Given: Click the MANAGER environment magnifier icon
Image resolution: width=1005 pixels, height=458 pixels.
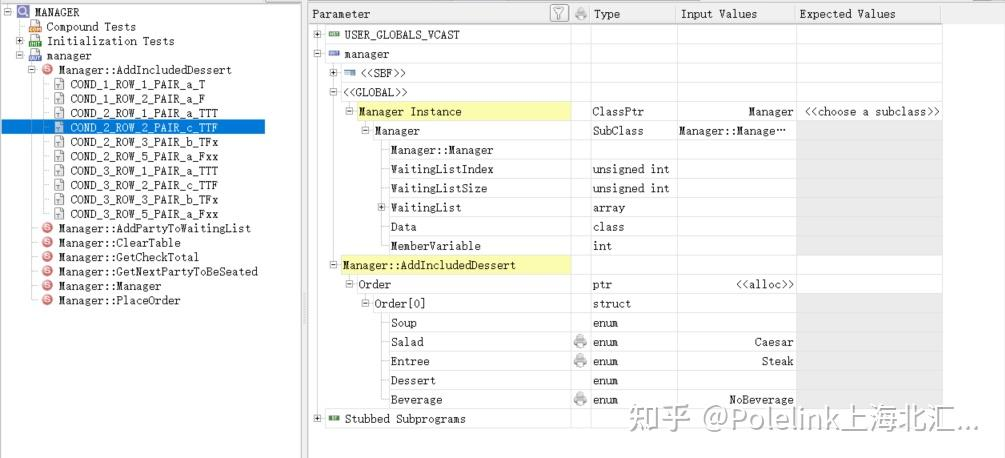Looking at the screenshot, I should (24, 12).
